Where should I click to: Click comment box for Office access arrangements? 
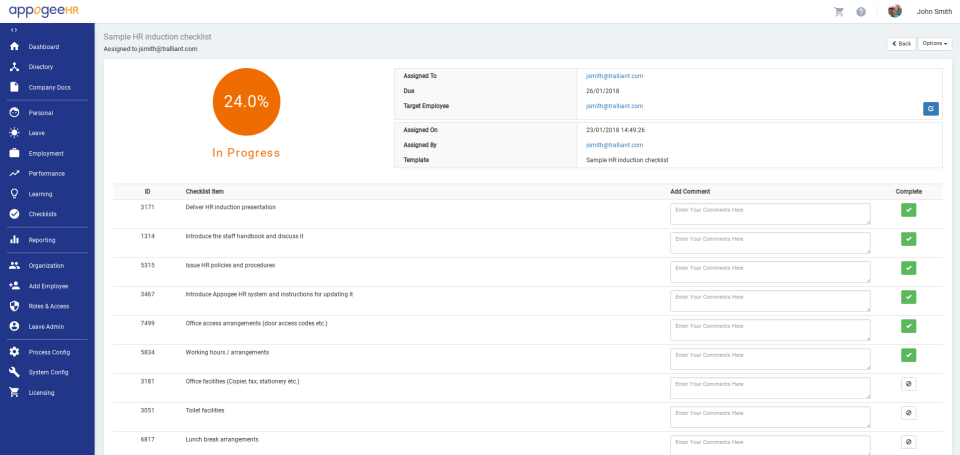tap(770, 330)
